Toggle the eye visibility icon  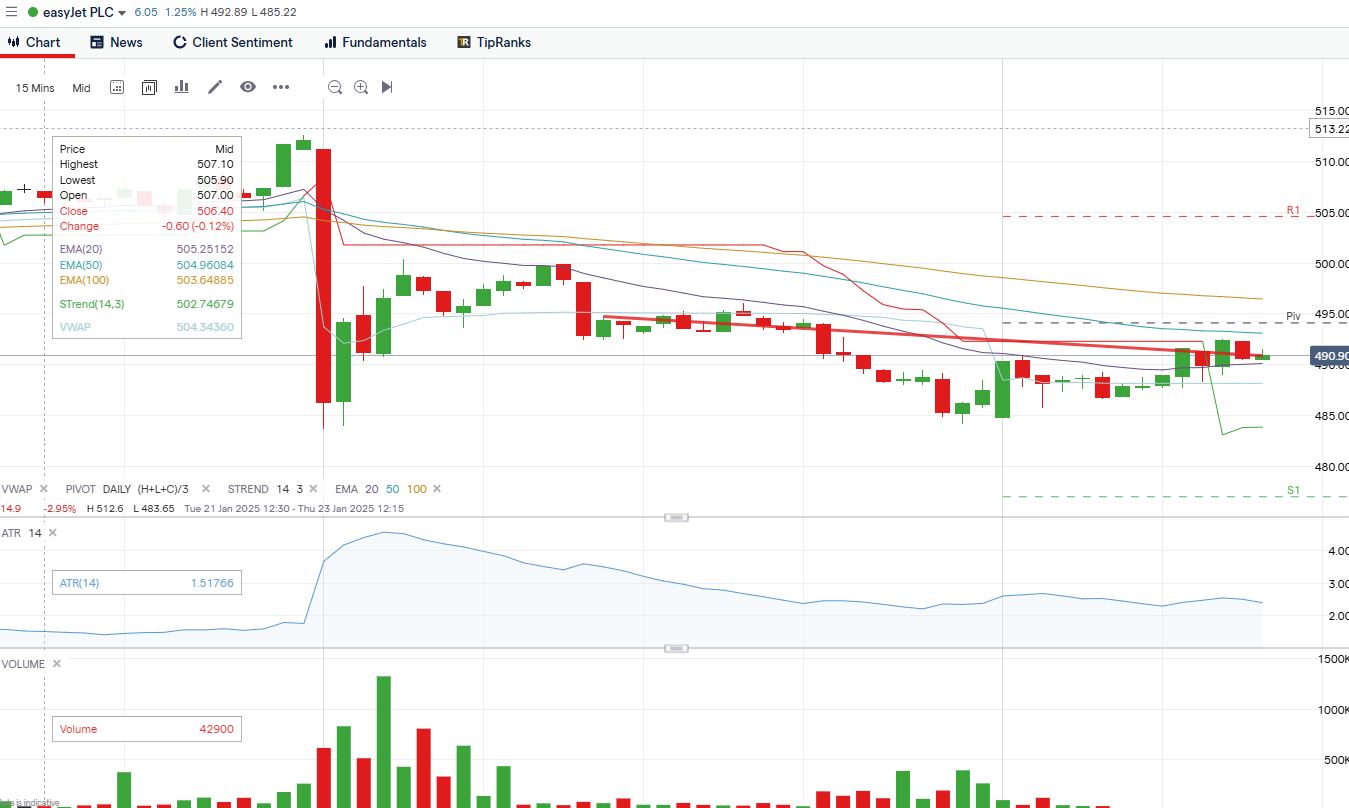pos(248,87)
